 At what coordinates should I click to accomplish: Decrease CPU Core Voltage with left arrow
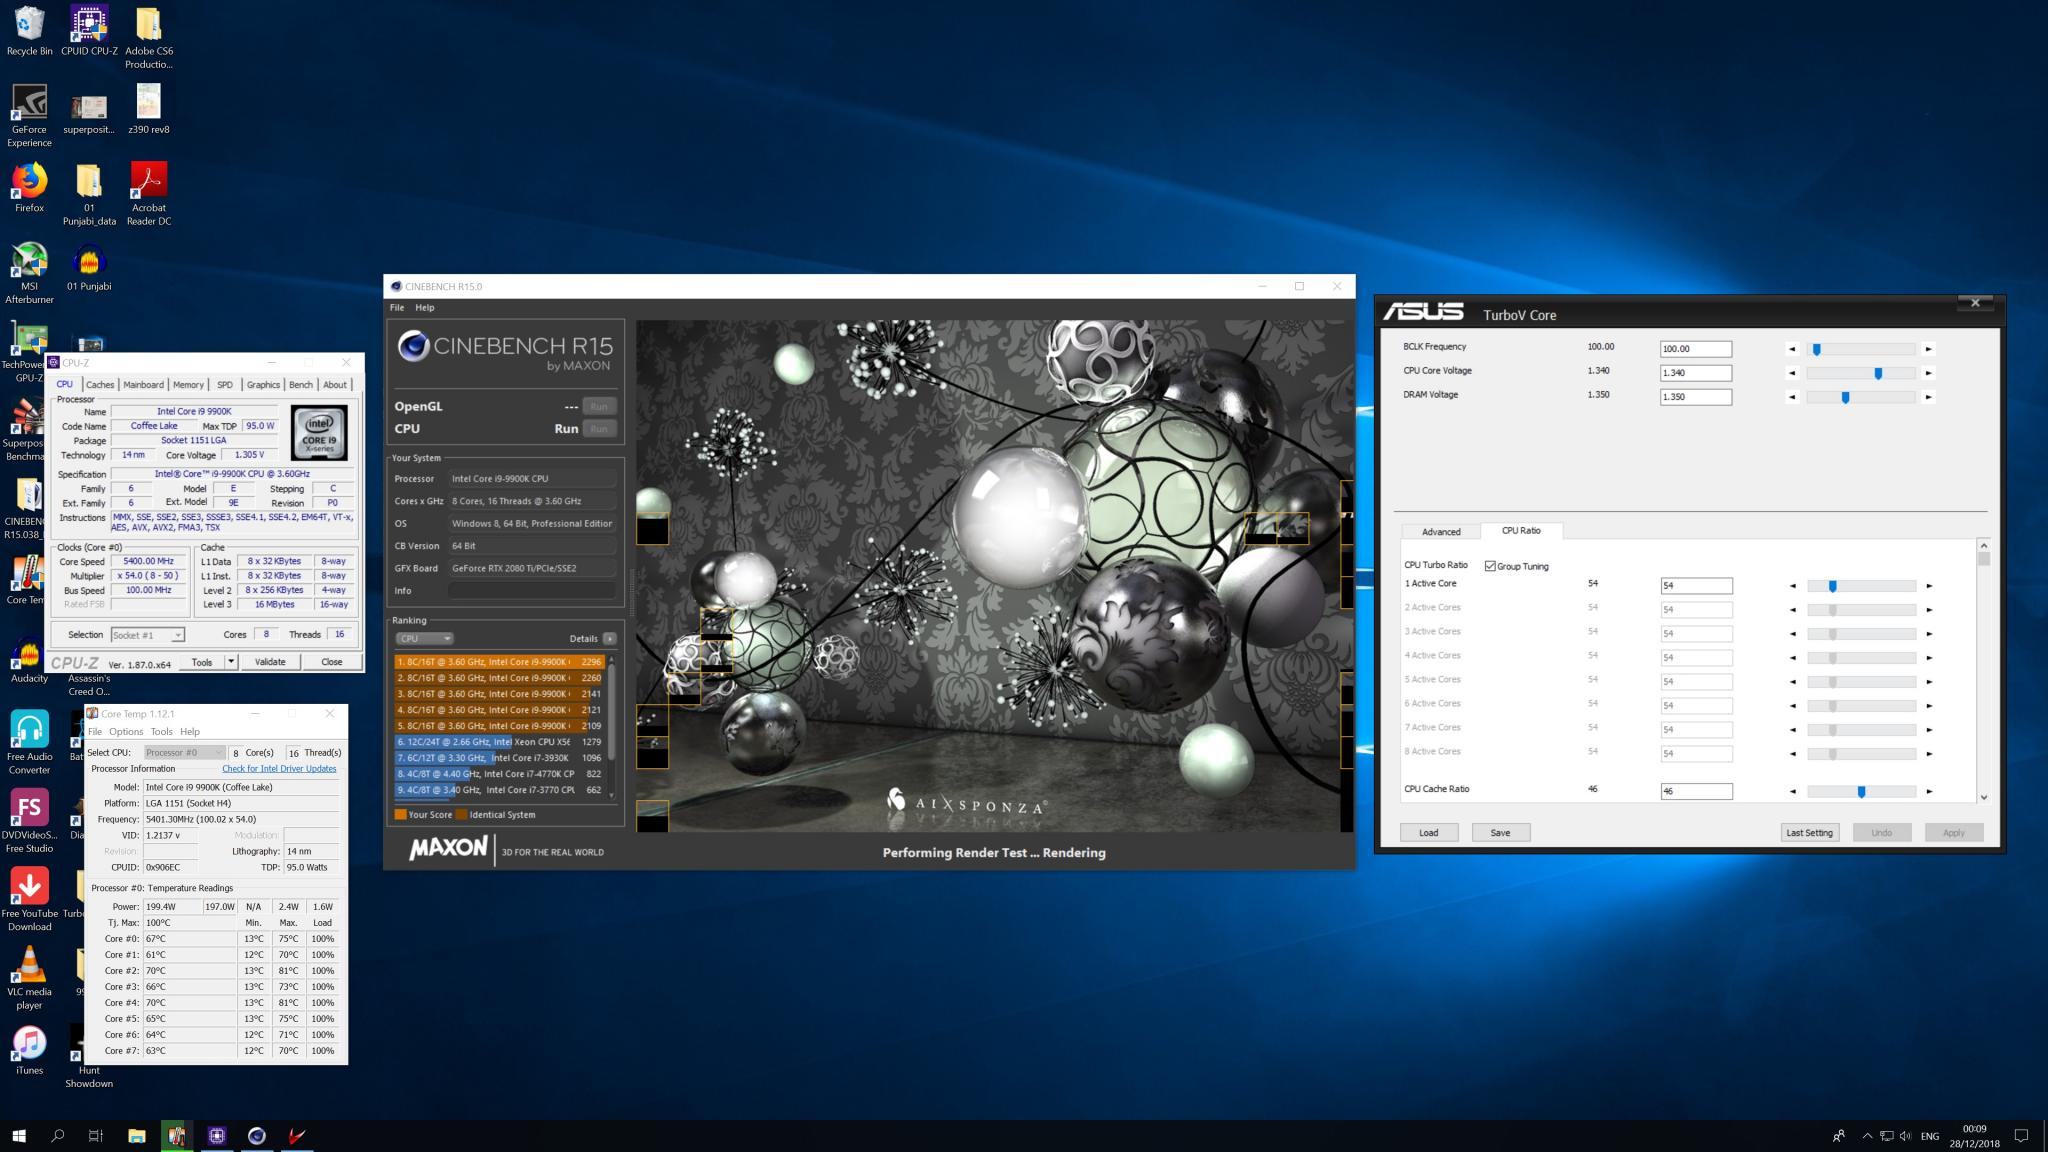tap(1792, 373)
